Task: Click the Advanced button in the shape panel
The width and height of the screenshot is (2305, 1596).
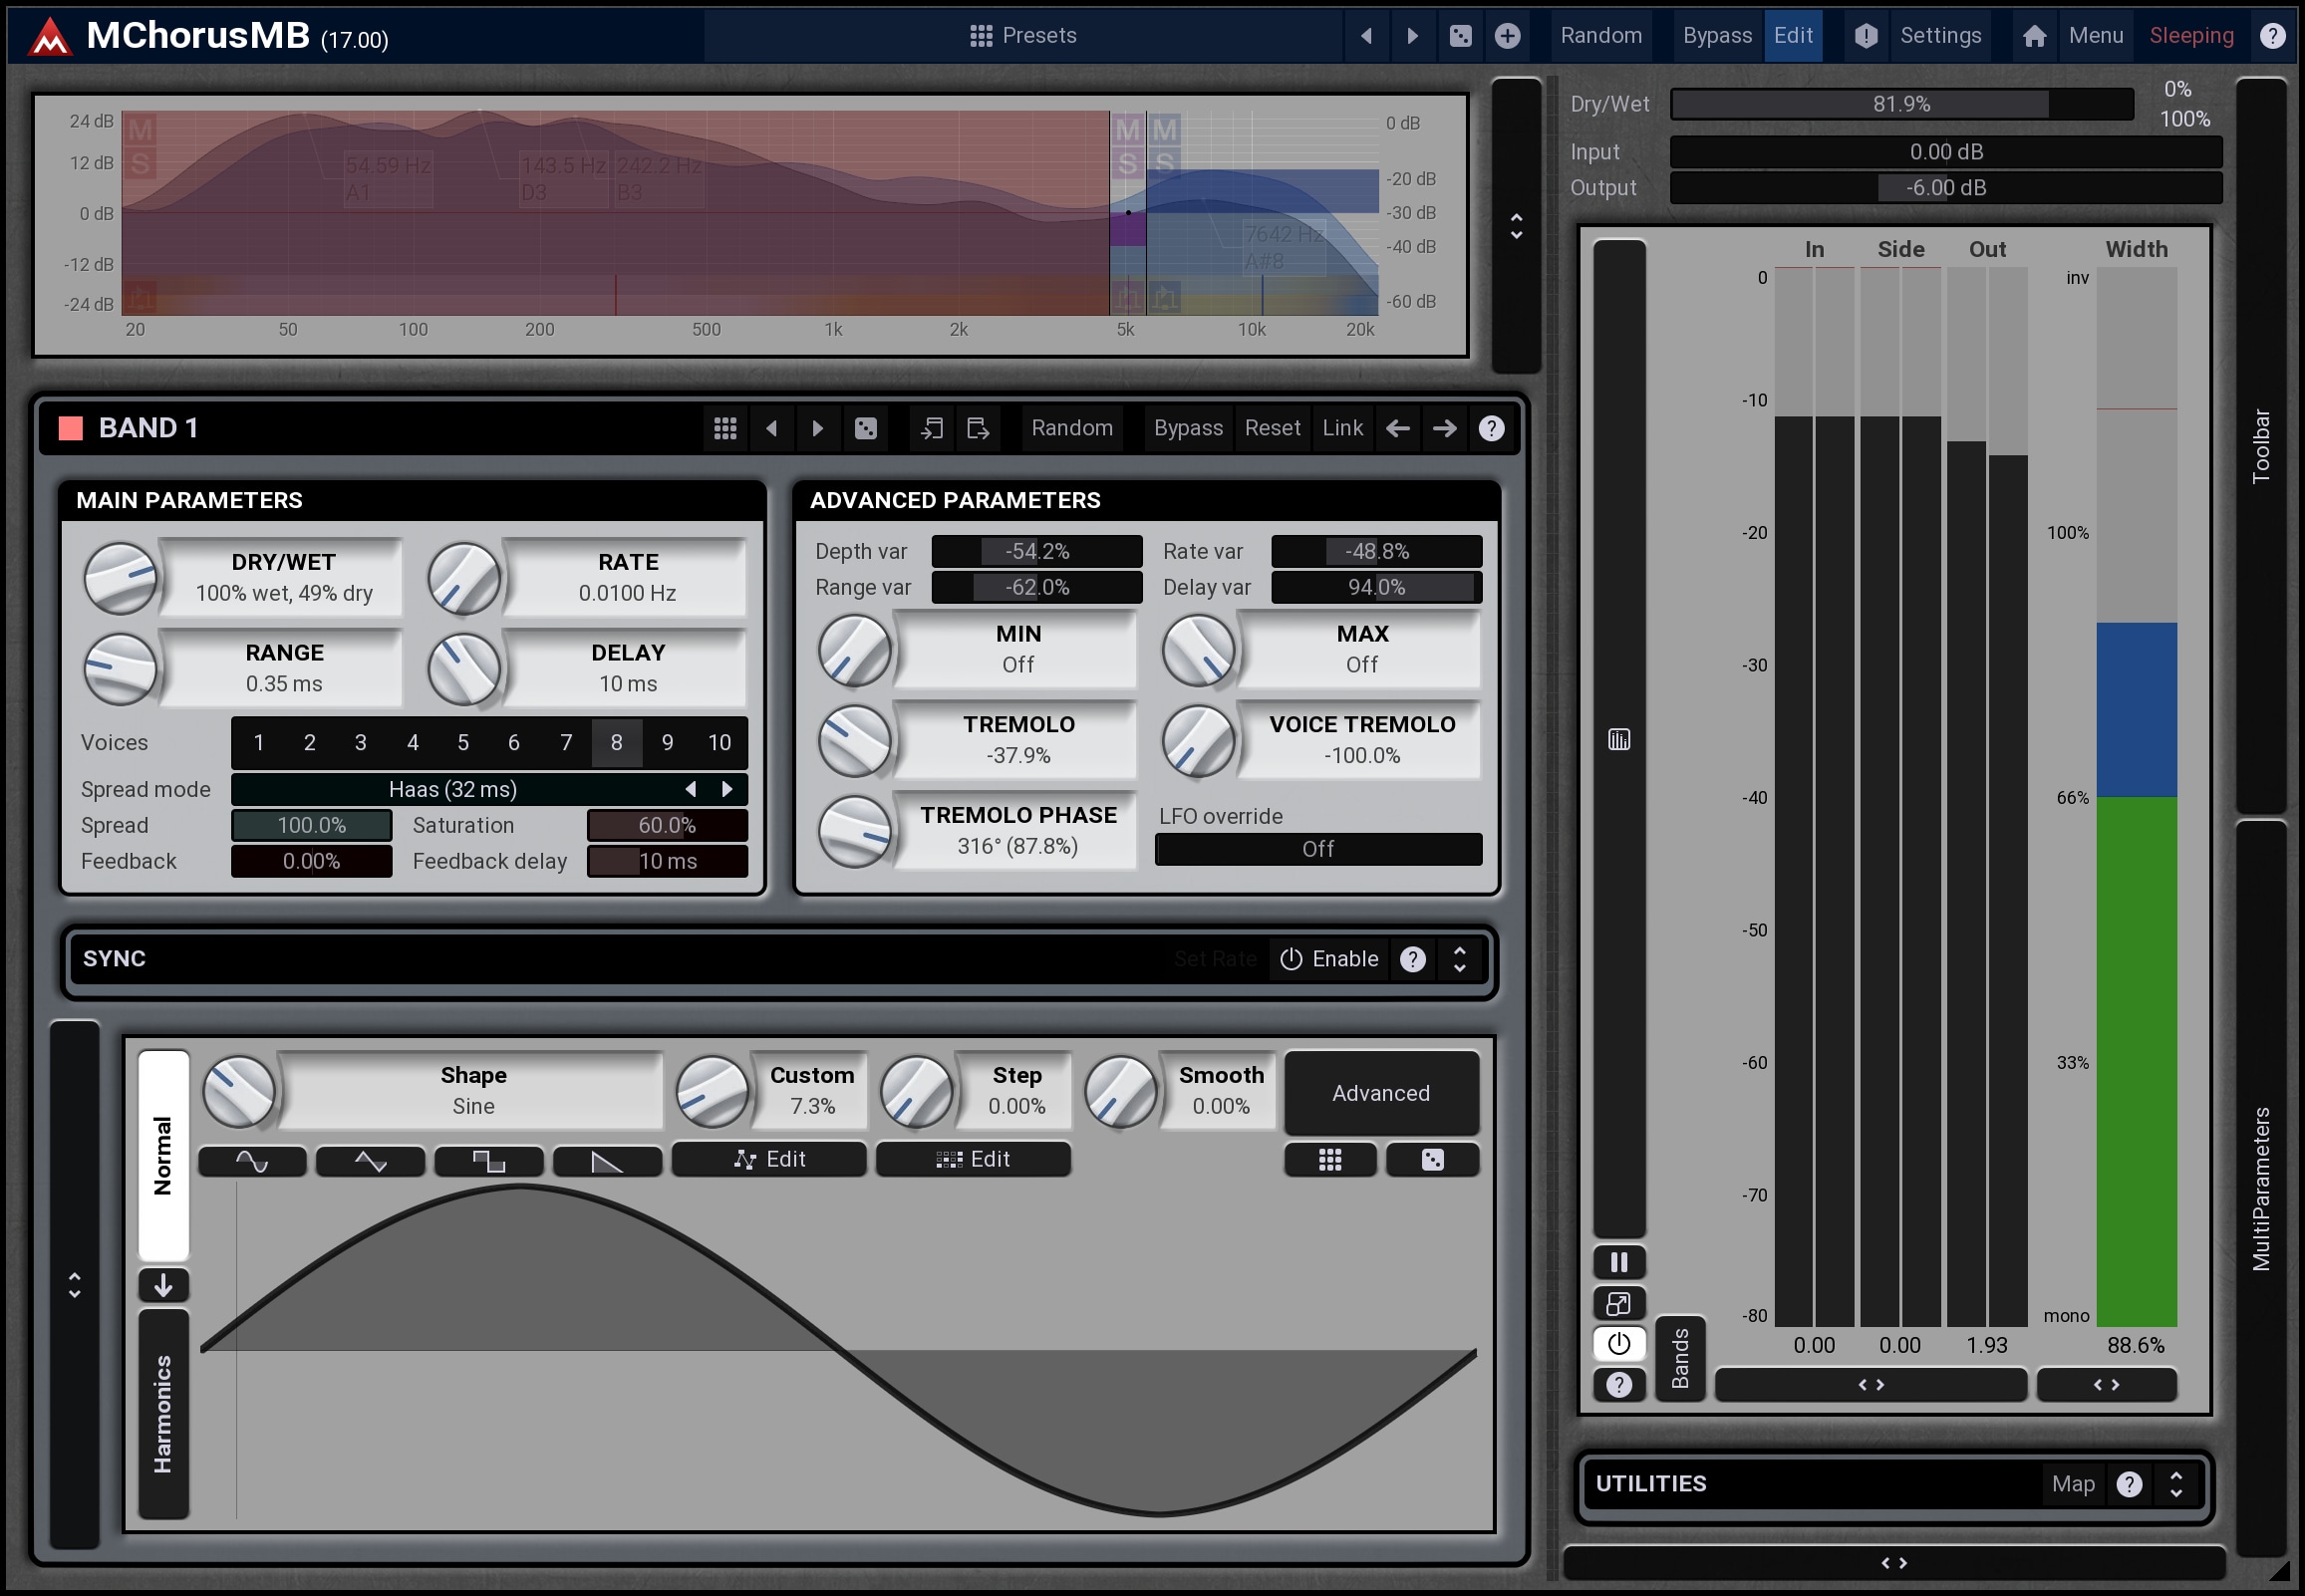Action: click(x=1380, y=1093)
